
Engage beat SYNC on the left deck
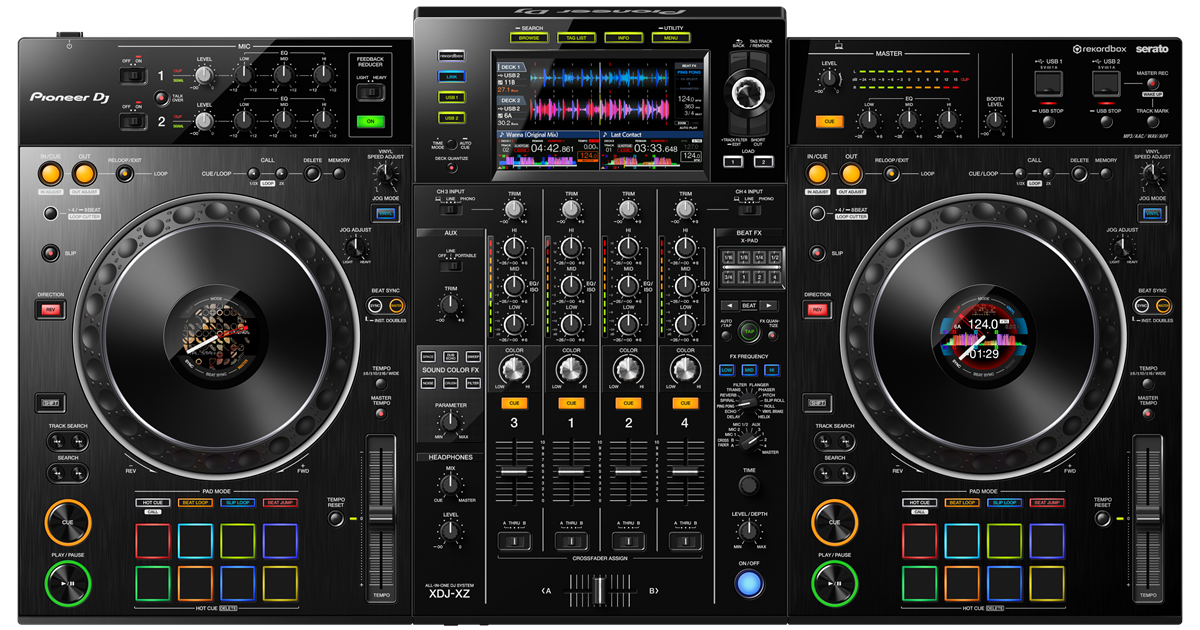(375, 305)
